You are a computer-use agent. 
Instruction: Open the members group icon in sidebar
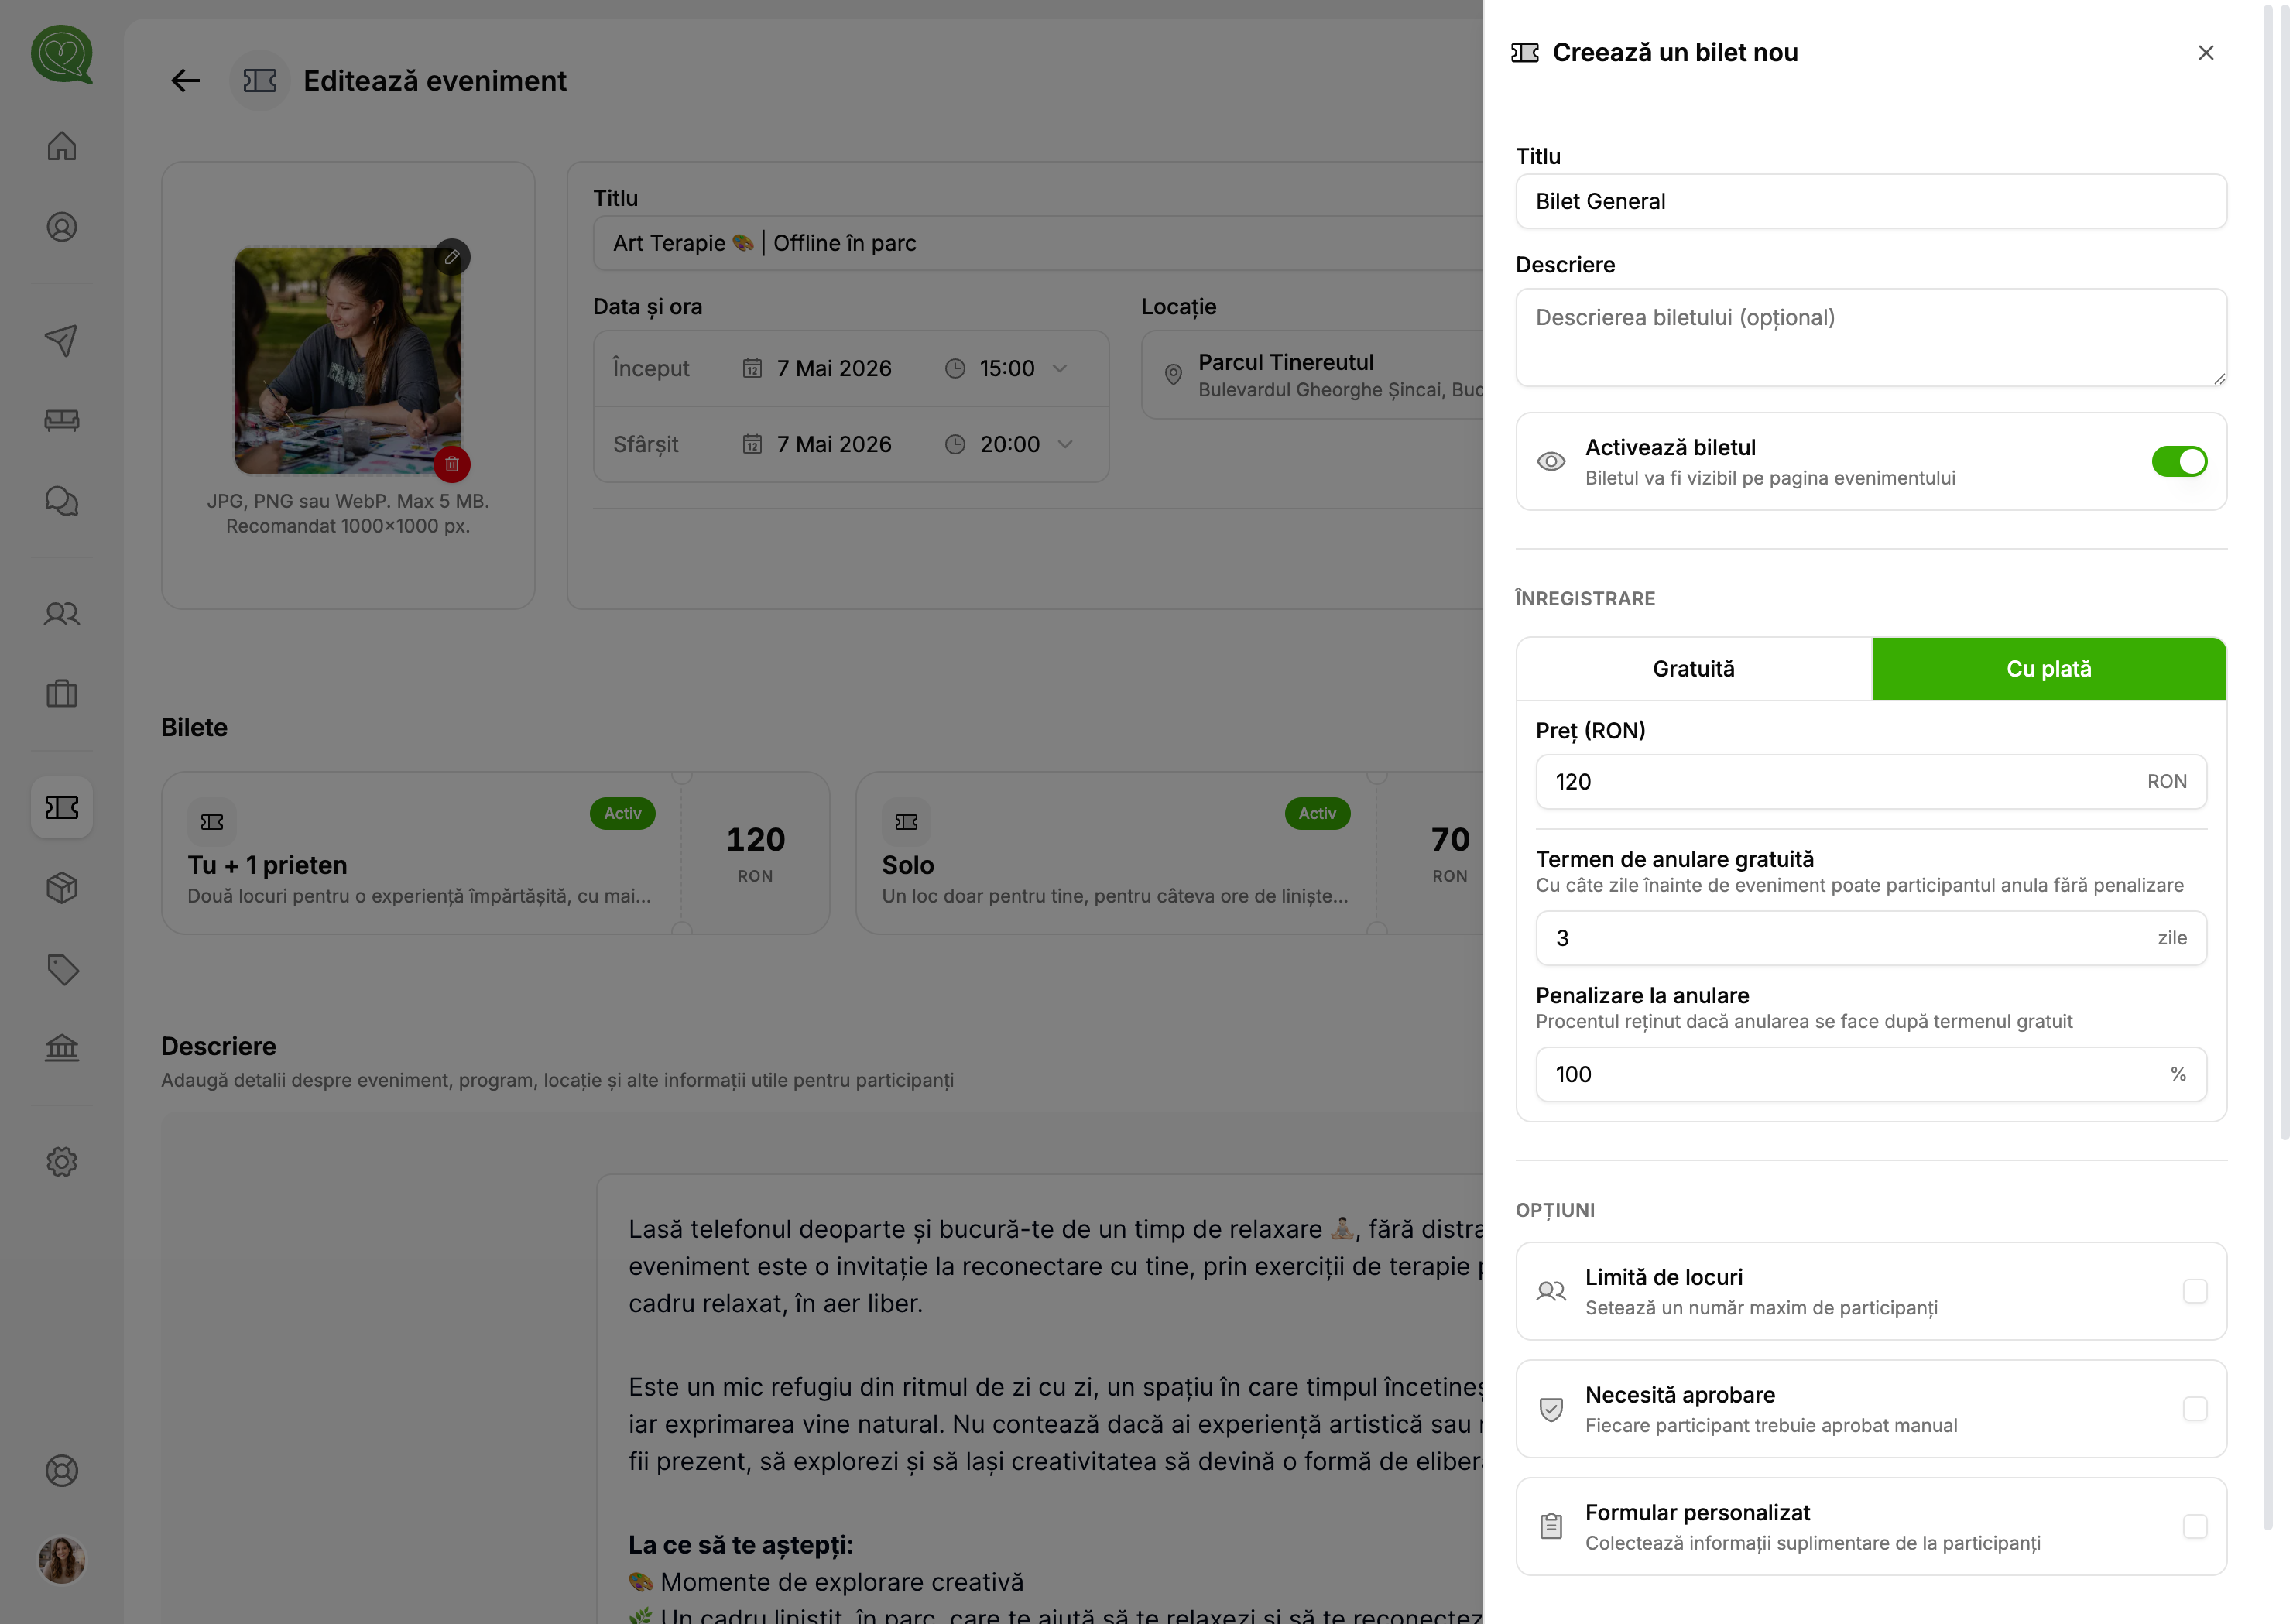click(x=61, y=613)
